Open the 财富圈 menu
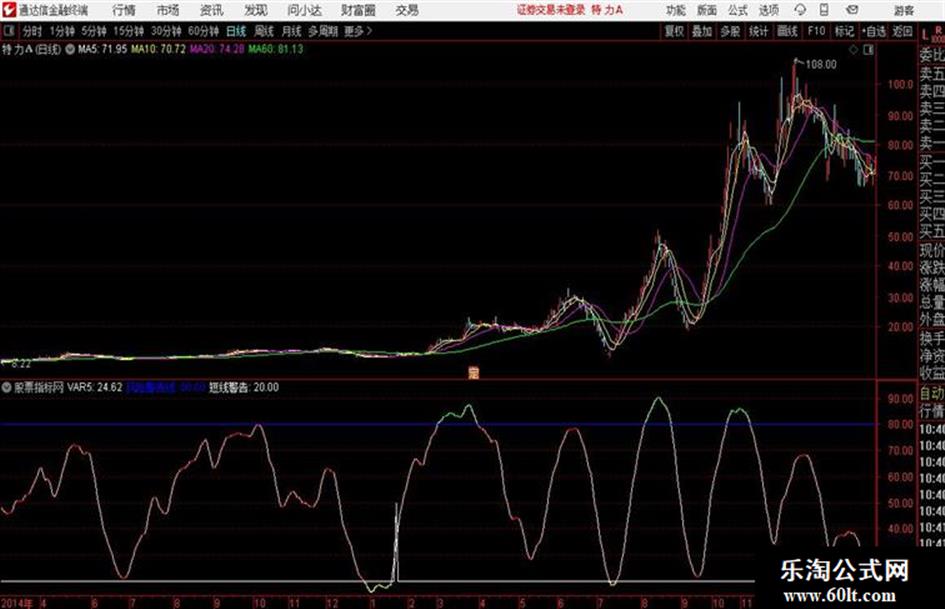The height and width of the screenshot is (609, 945). pyautogui.click(x=358, y=10)
